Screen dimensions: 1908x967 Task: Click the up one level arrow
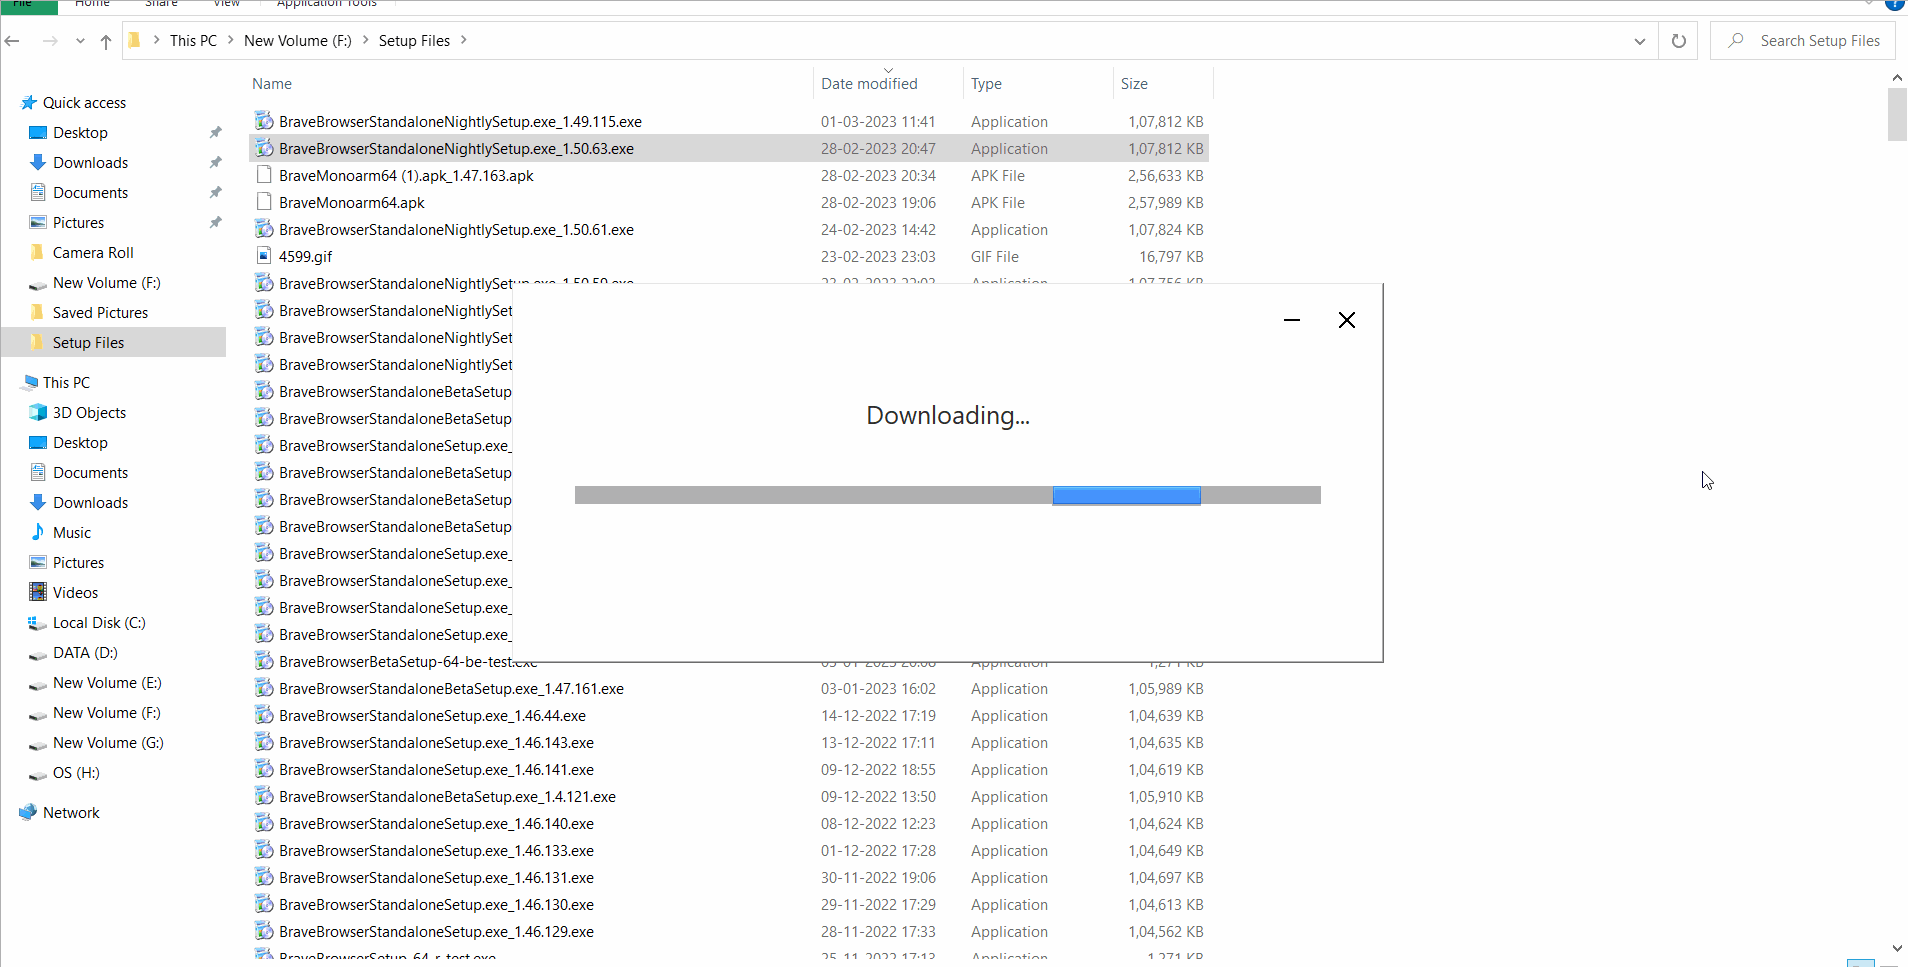[105, 42]
